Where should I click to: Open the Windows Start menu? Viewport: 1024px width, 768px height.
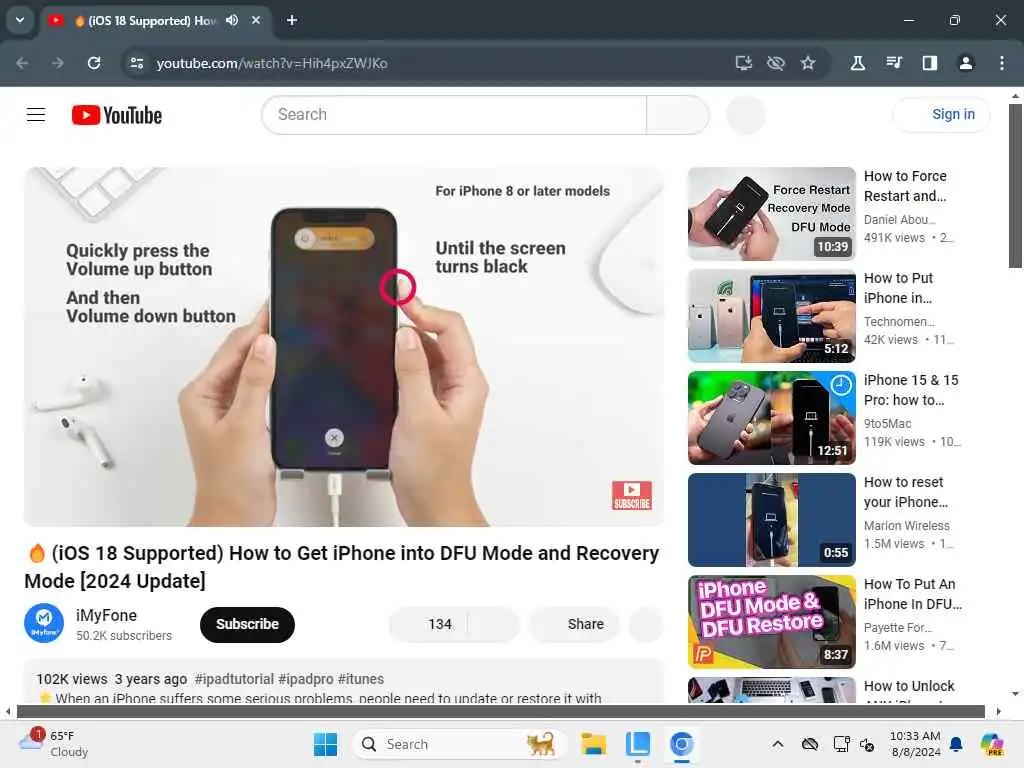pyautogui.click(x=325, y=744)
